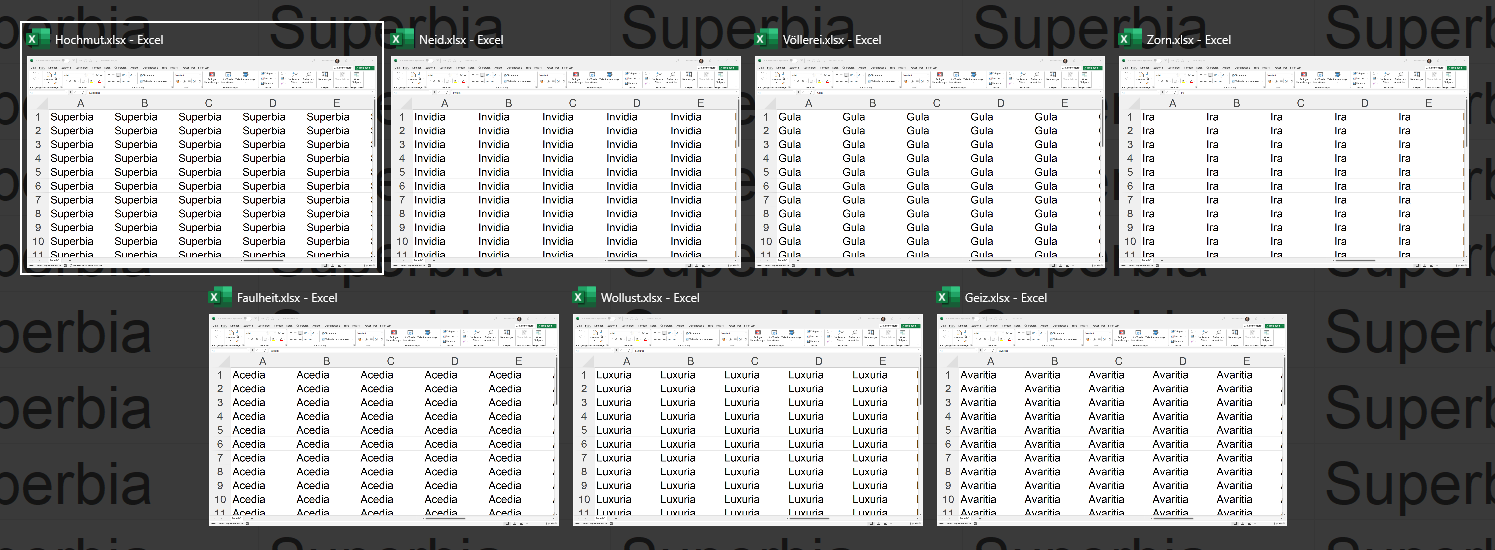
Task: Click the "Zorn.xlsx - Excel" title label
Action: tap(1189, 40)
